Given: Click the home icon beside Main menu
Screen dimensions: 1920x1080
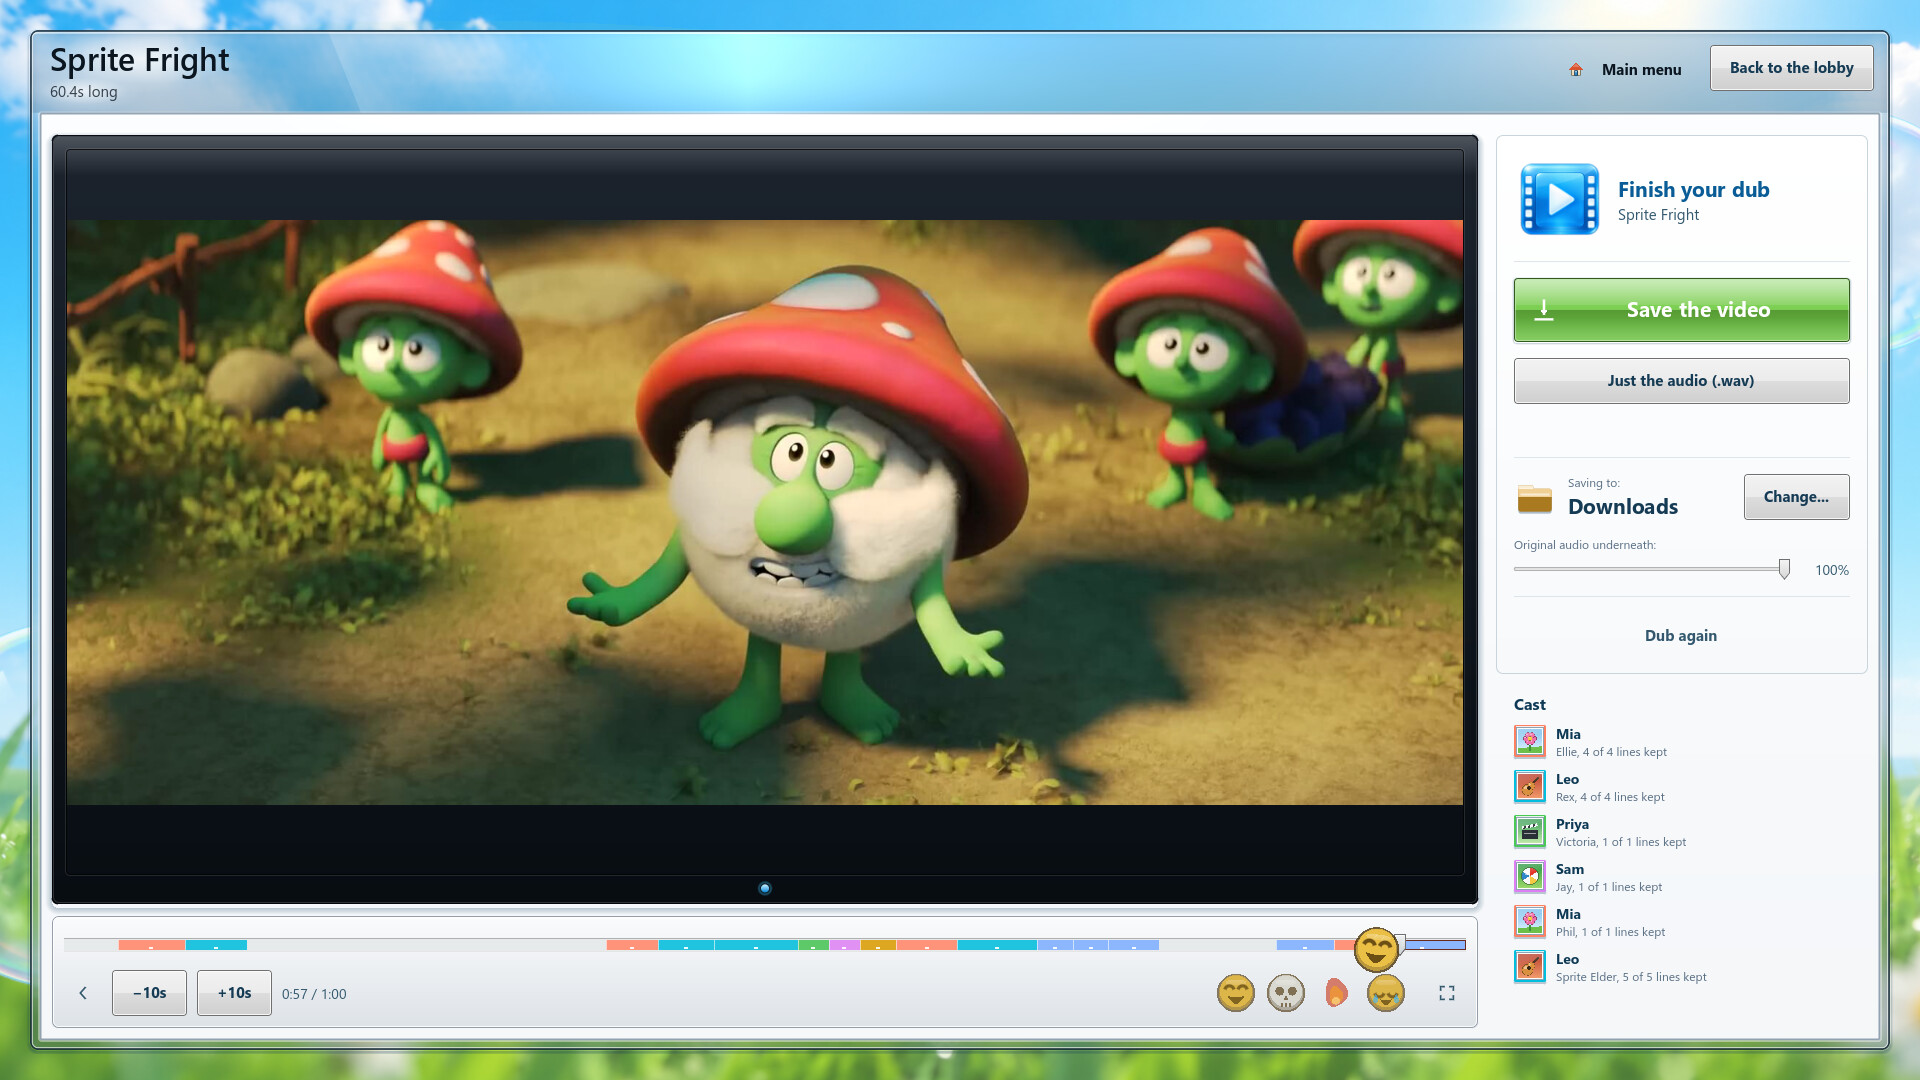Looking at the screenshot, I should [x=1576, y=69].
